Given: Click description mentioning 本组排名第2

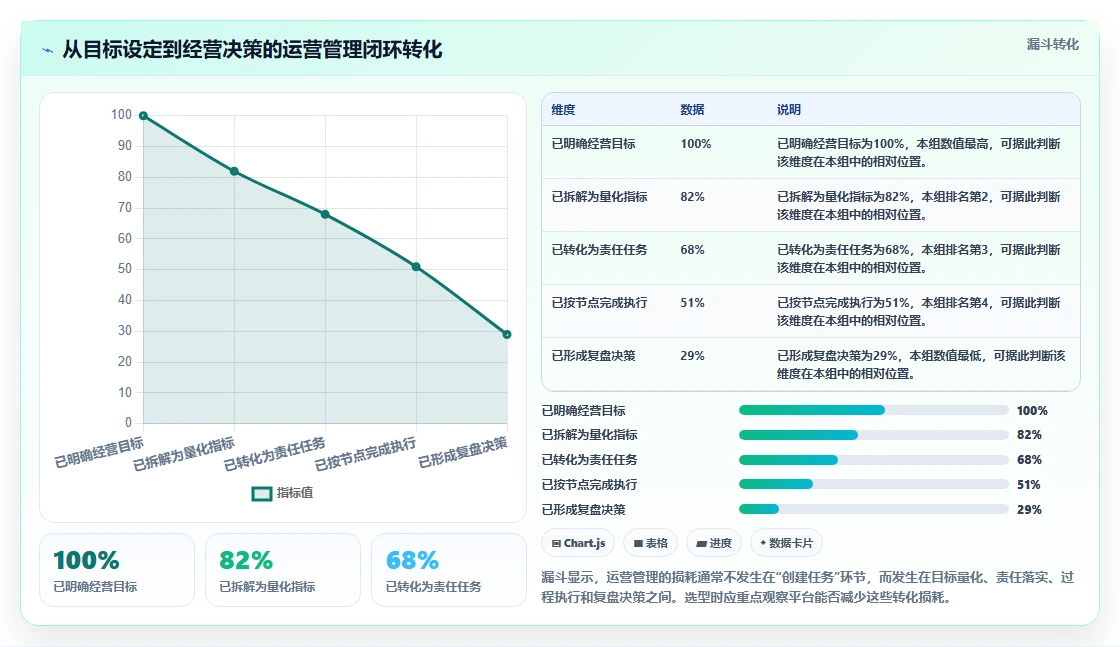Looking at the screenshot, I should tap(919, 206).
